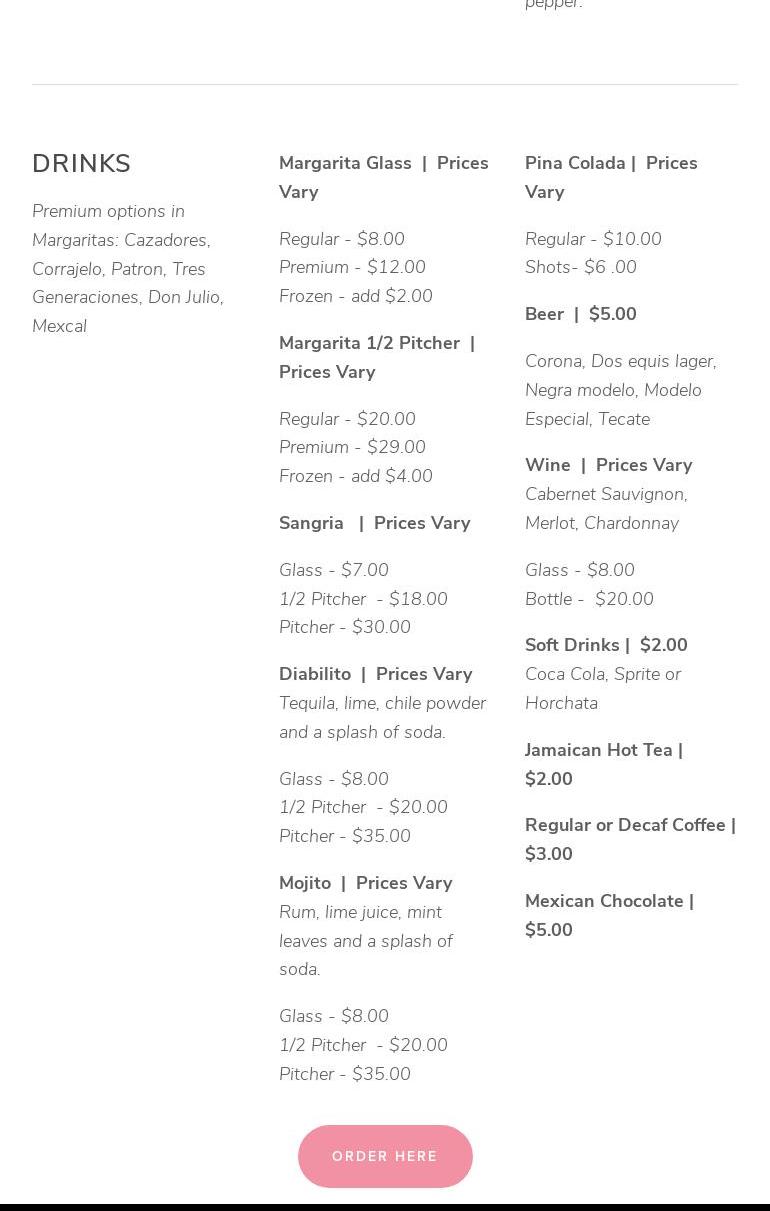Click the ORDER HERE button

point(385,1156)
